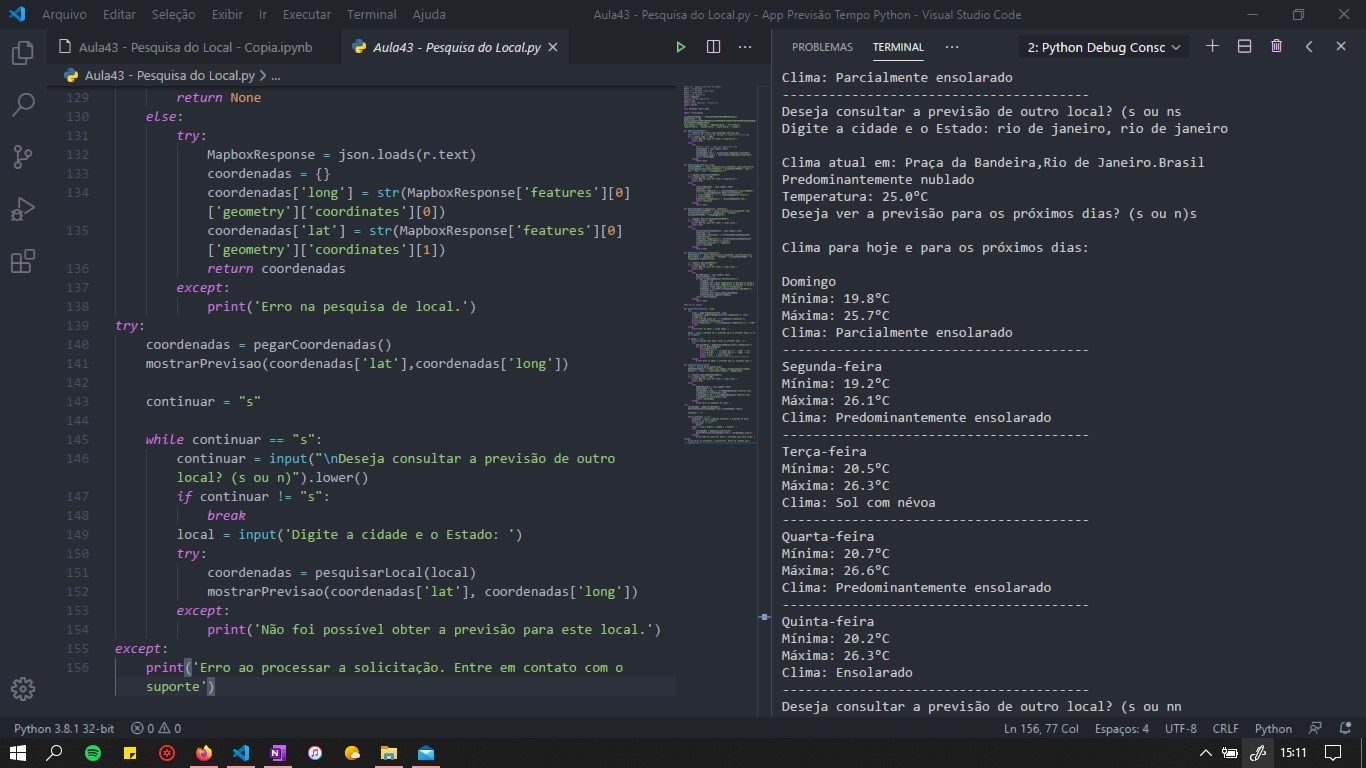Open the feedback icon in status bar
The width and height of the screenshot is (1366, 768).
click(x=1315, y=729)
